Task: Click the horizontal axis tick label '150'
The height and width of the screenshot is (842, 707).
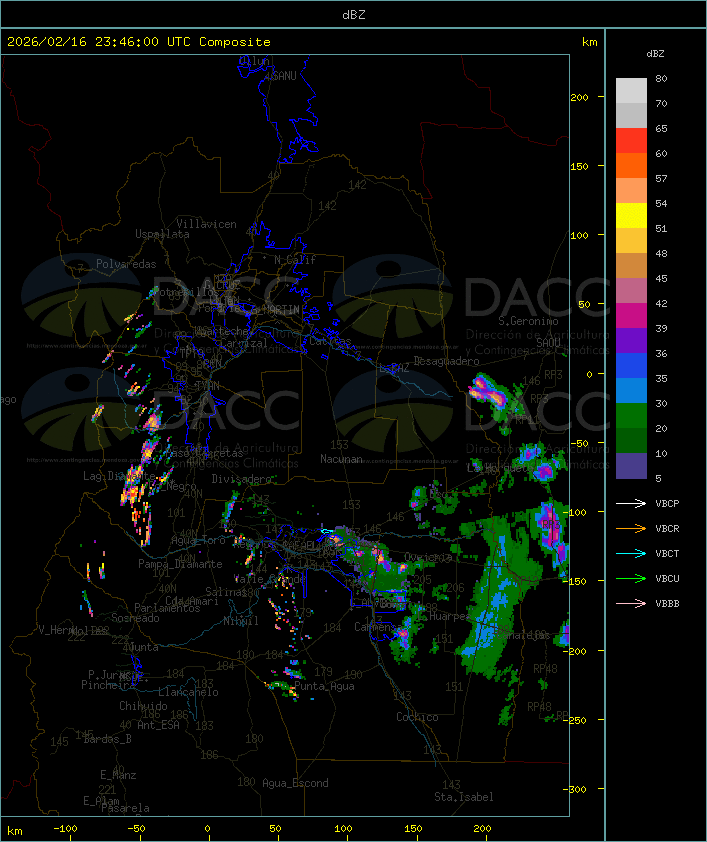Action: click(x=413, y=829)
